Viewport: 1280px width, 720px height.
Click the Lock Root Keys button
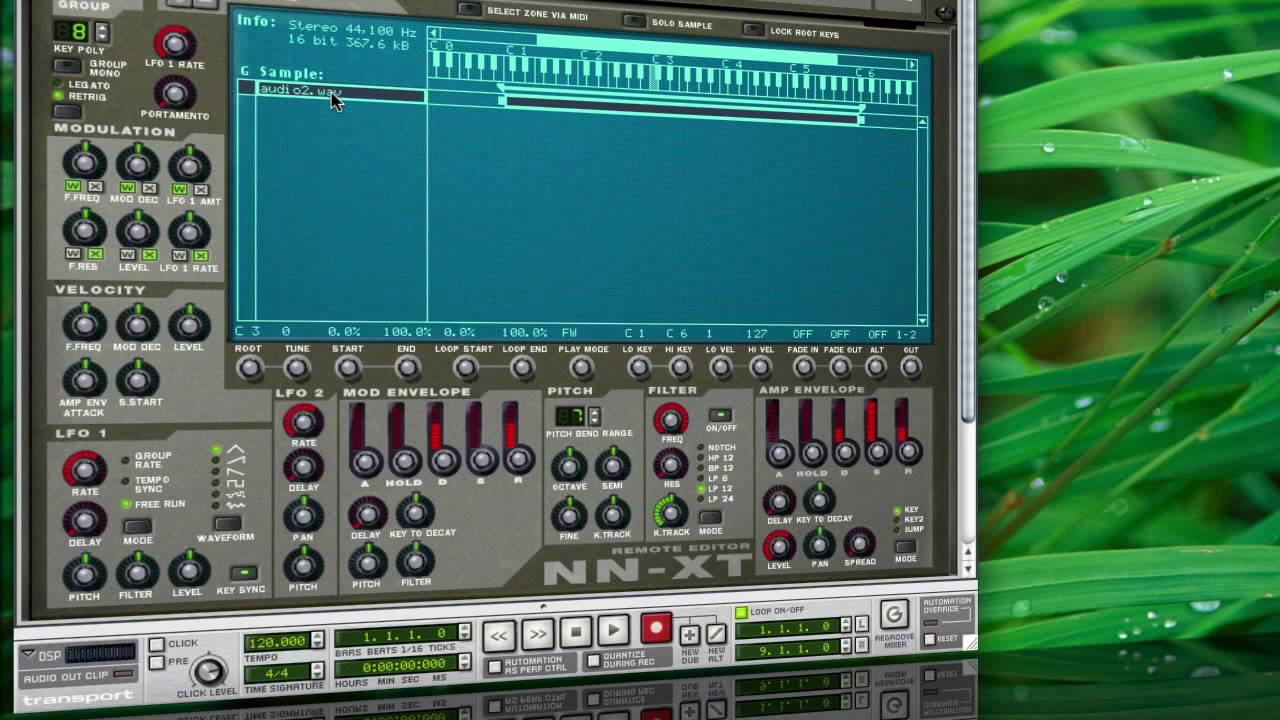[x=752, y=30]
